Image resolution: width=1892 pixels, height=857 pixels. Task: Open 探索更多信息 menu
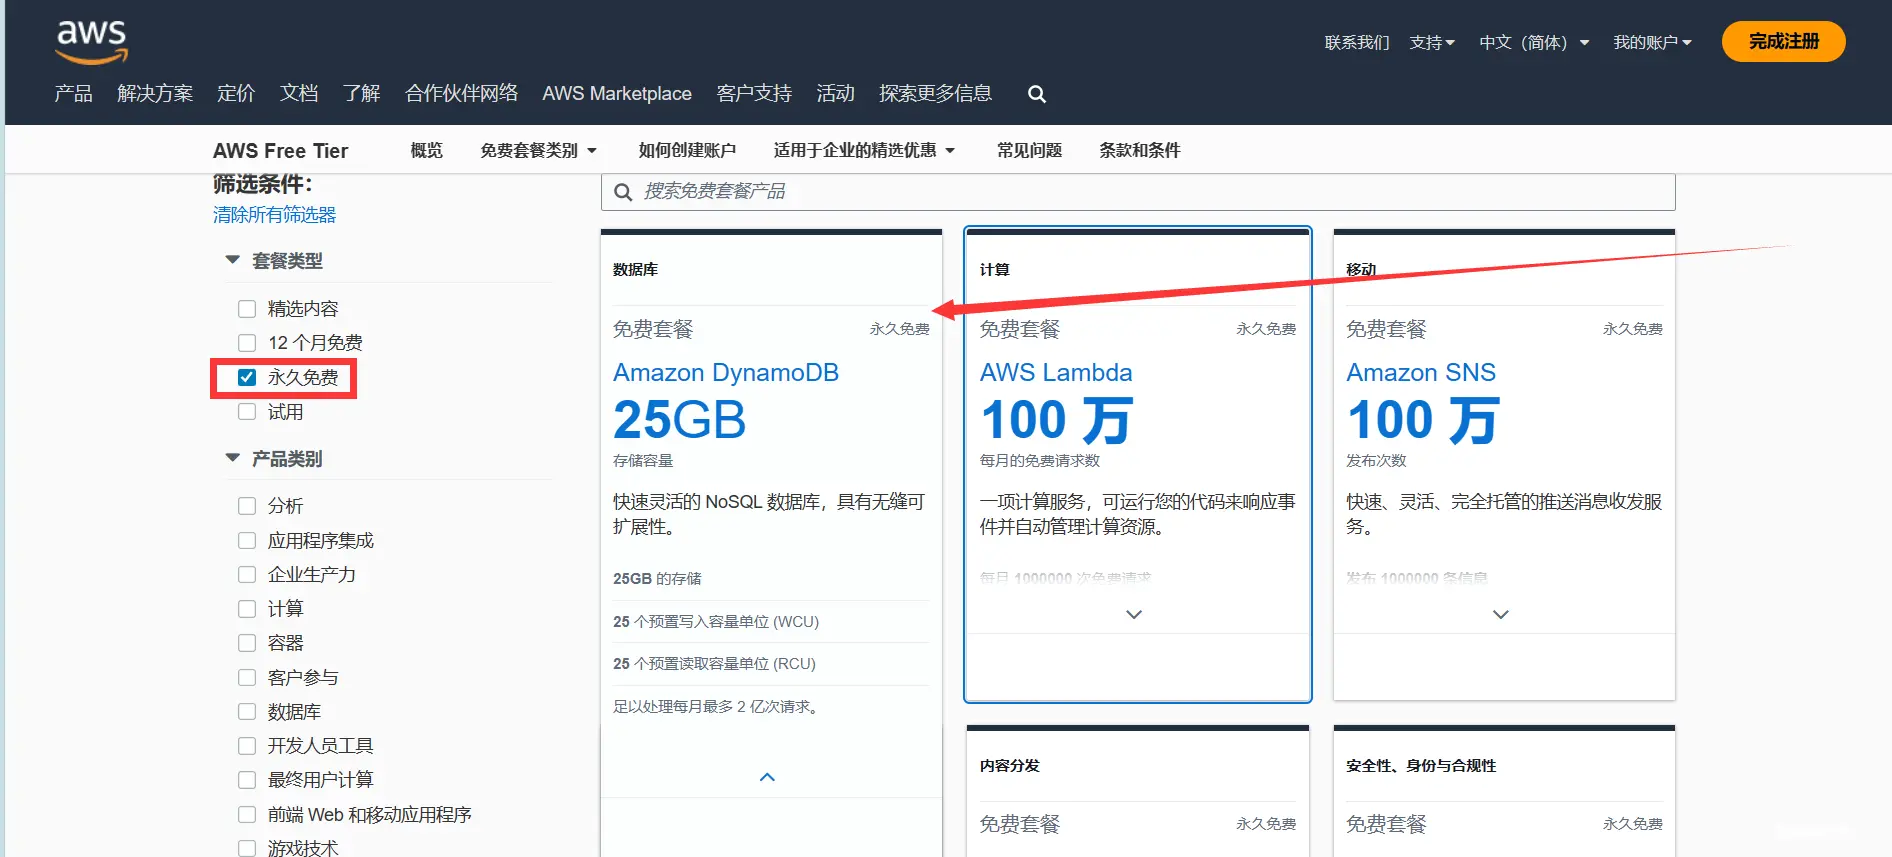click(x=935, y=93)
